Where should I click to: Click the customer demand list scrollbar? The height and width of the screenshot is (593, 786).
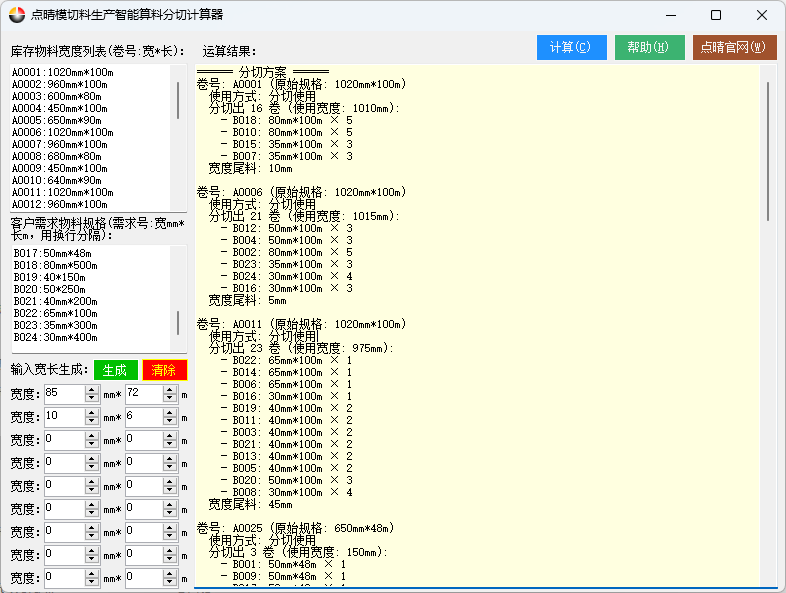coord(179,322)
